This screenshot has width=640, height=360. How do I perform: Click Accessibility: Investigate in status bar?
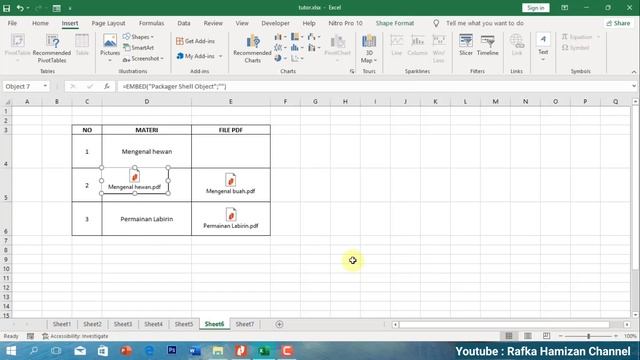pos(76,336)
